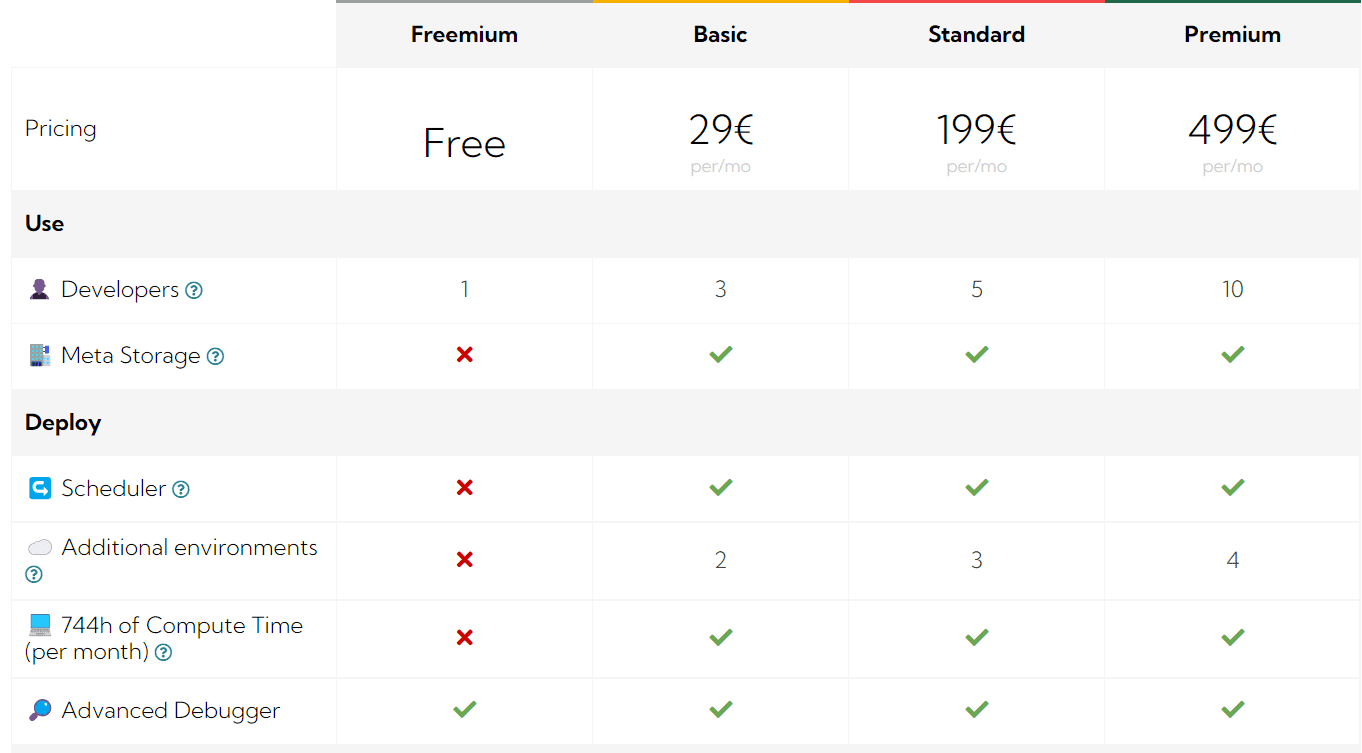Collapse the Deploy section header
This screenshot has width=1362, height=753.
[x=63, y=422]
